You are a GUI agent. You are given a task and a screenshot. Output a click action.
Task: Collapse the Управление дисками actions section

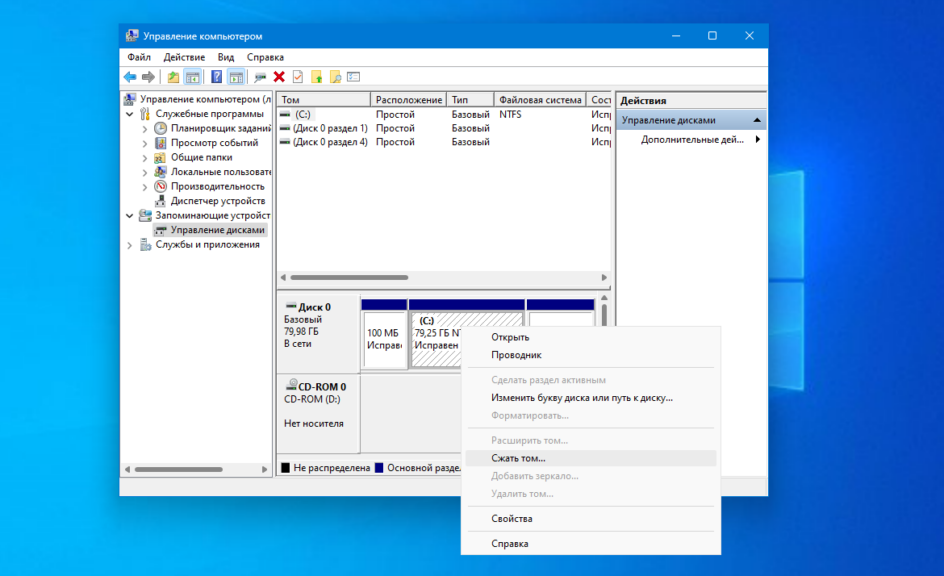(x=757, y=120)
